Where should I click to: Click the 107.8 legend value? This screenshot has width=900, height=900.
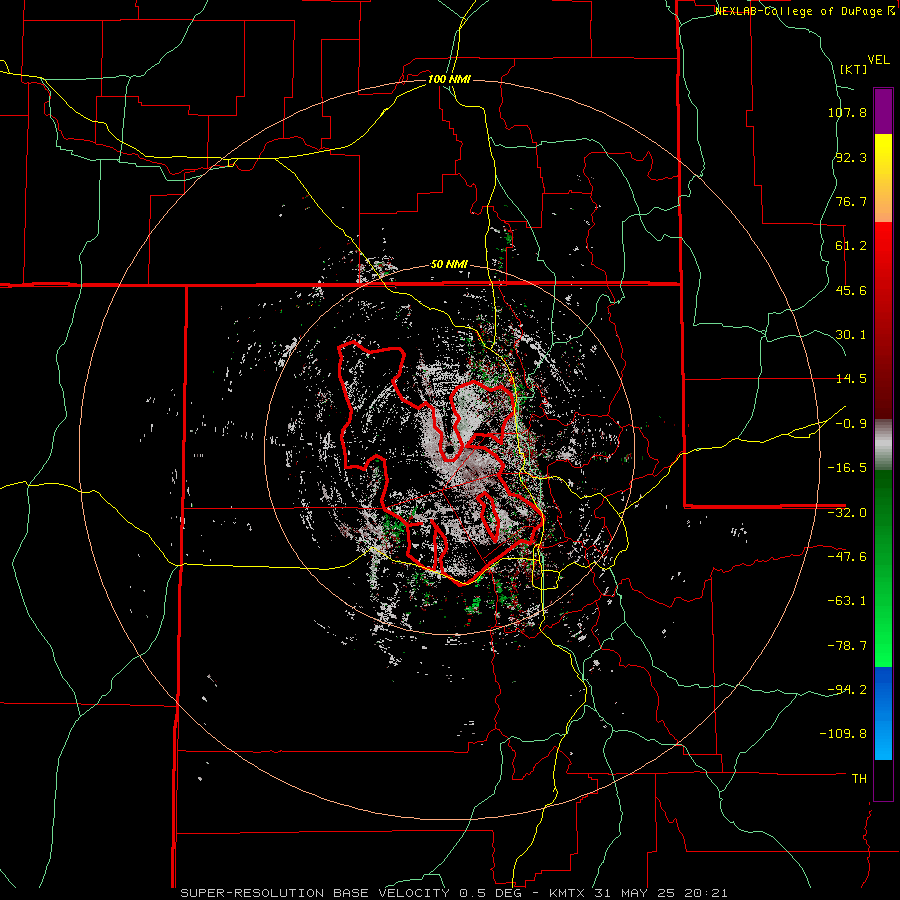(x=847, y=112)
